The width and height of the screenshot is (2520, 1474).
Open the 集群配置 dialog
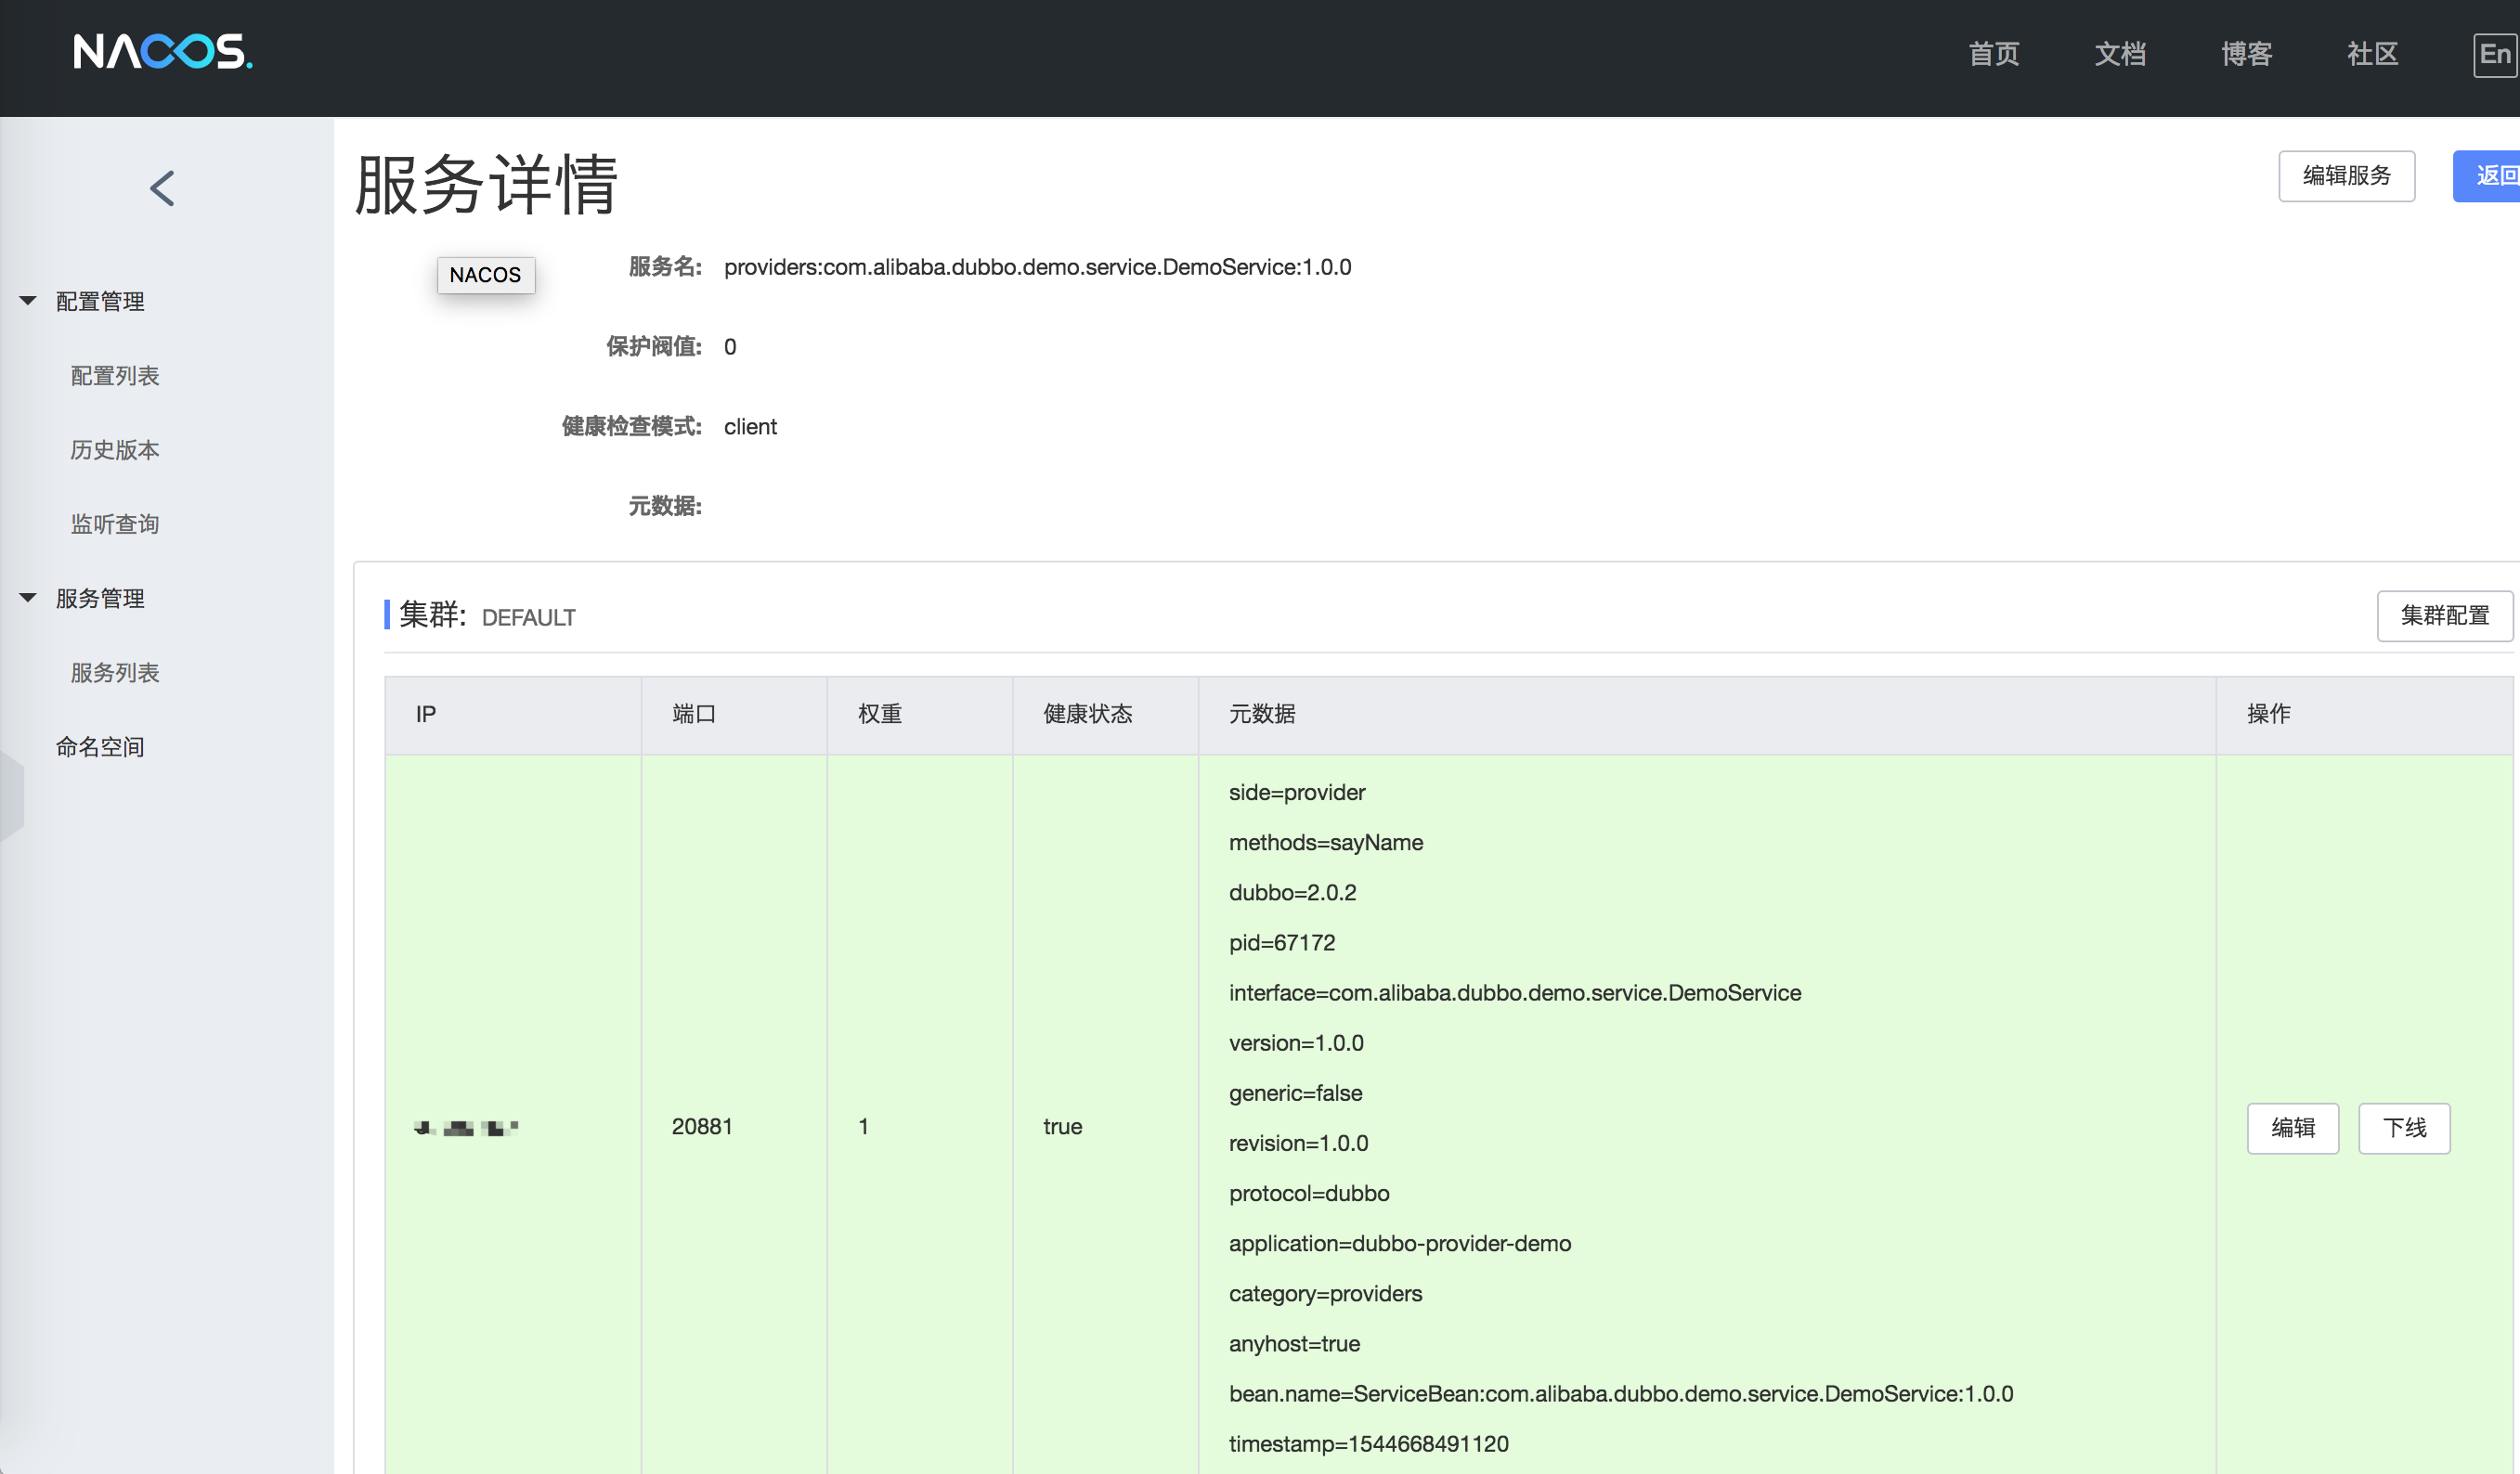2445,616
